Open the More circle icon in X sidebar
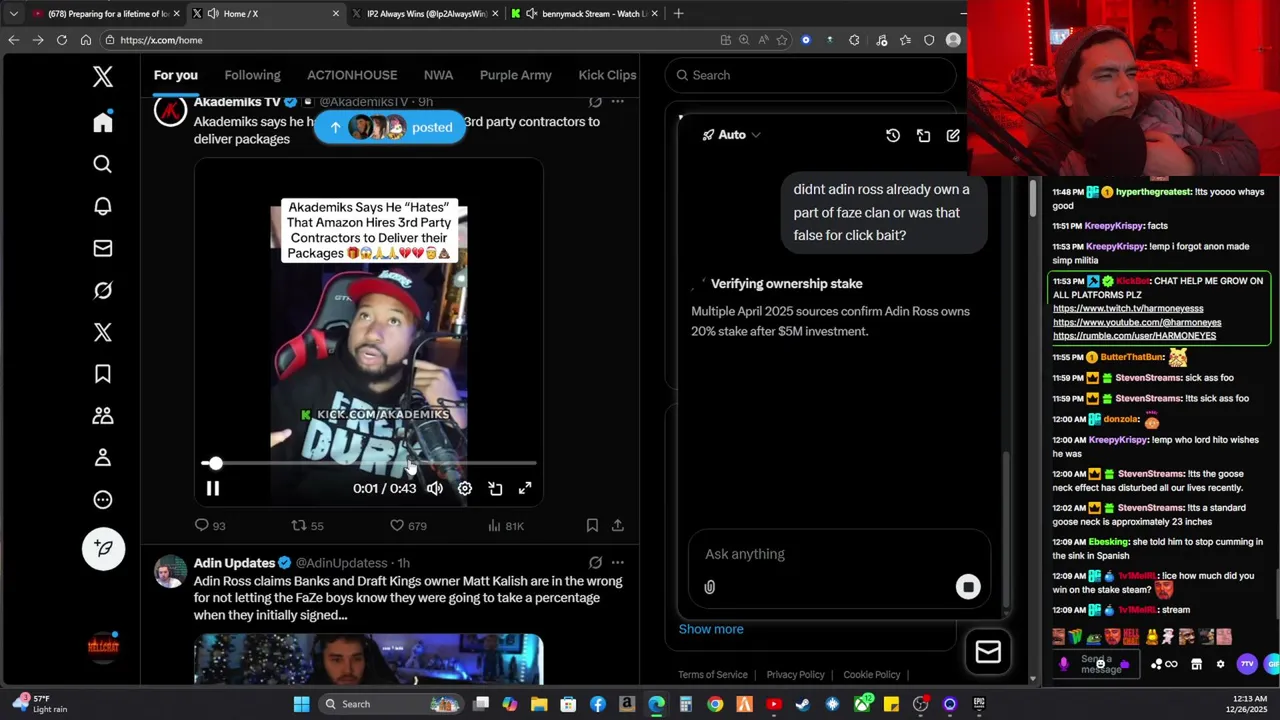This screenshot has width=1280, height=720. [x=103, y=500]
